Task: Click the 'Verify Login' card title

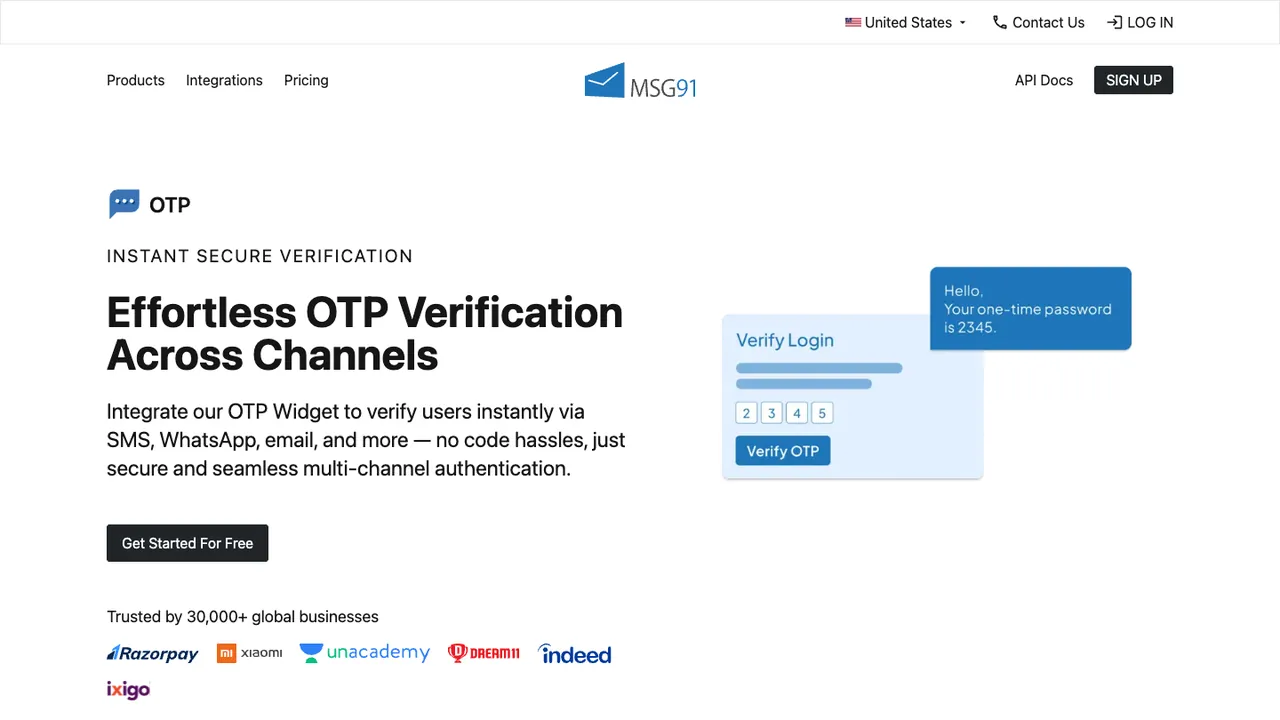Action: pyautogui.click(x=785, y=340)
